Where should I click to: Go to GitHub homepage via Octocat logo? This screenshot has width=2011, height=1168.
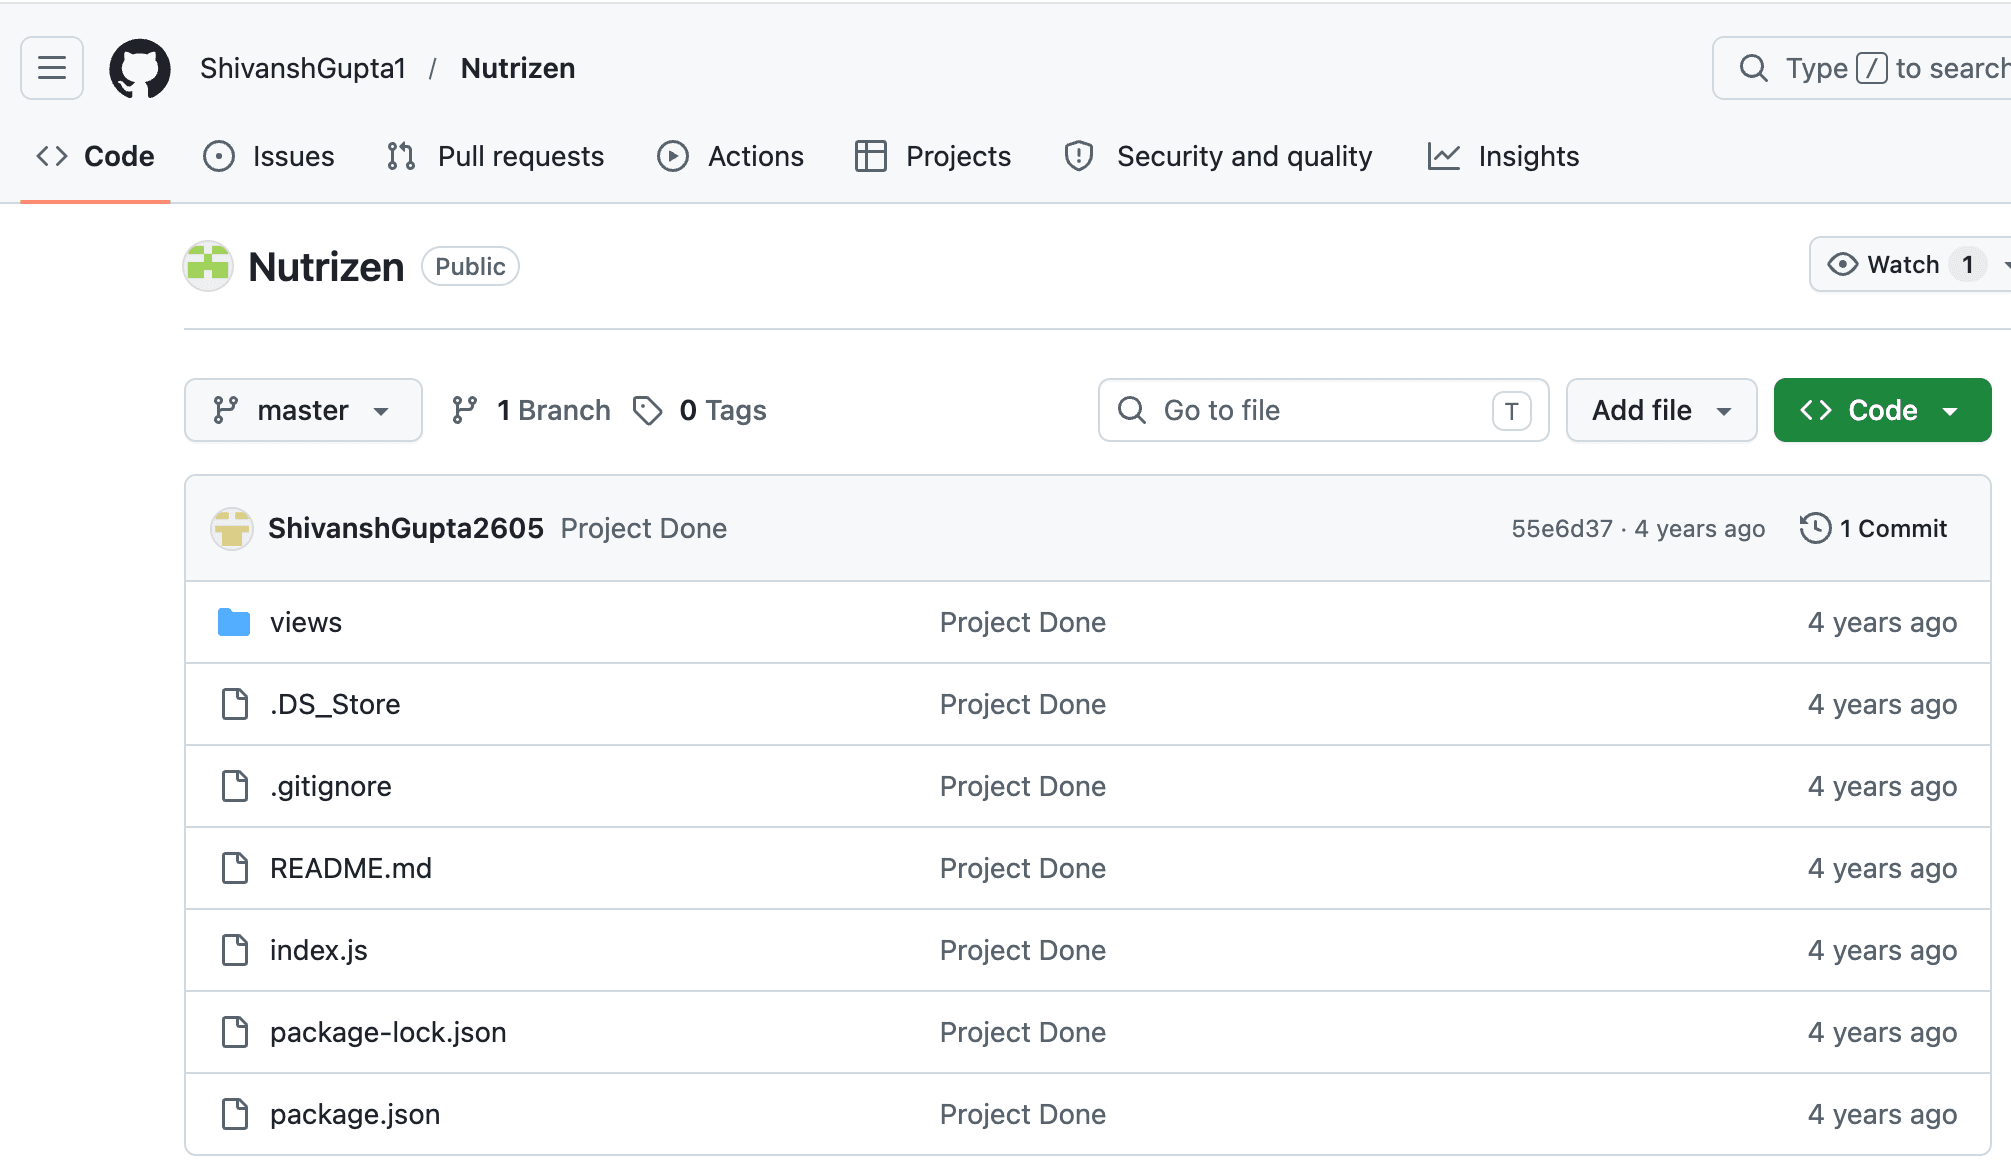140,68
